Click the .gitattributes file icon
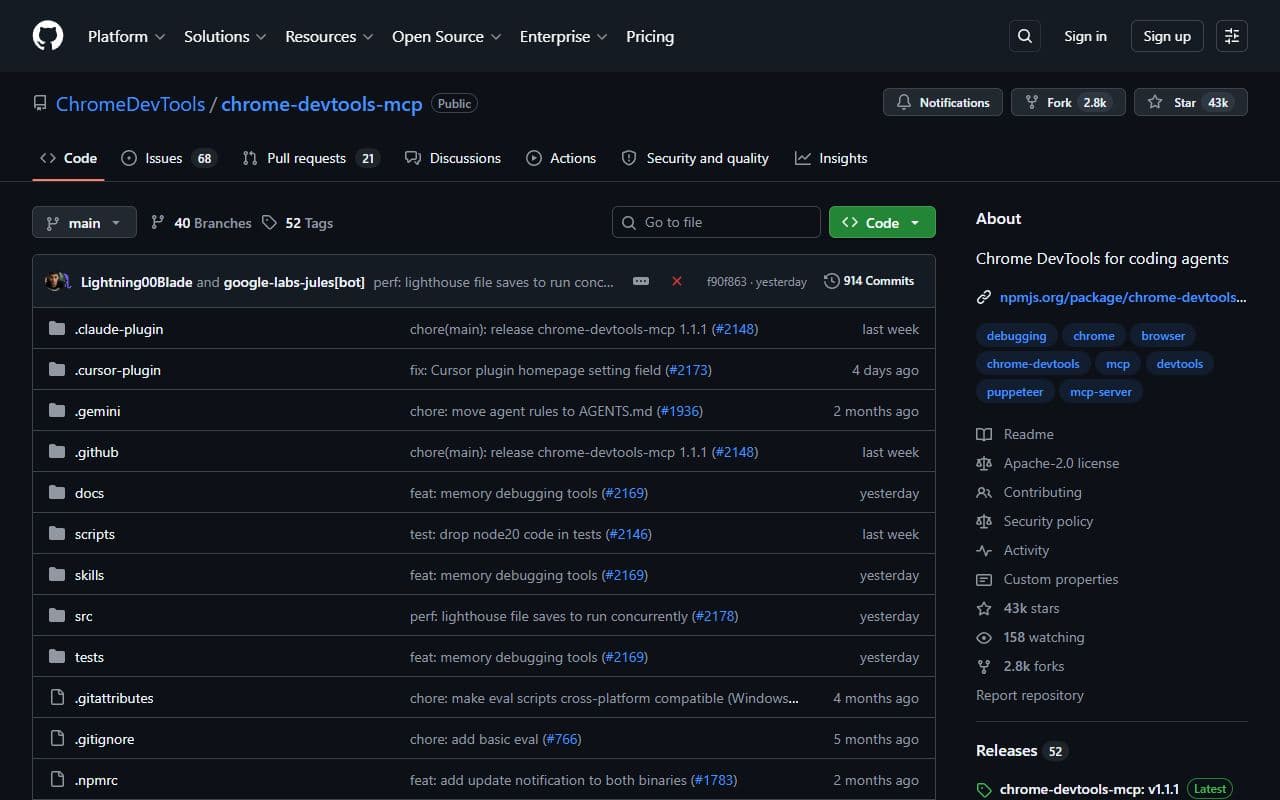This screenshot has height=800, width=1280. [57, 698]
